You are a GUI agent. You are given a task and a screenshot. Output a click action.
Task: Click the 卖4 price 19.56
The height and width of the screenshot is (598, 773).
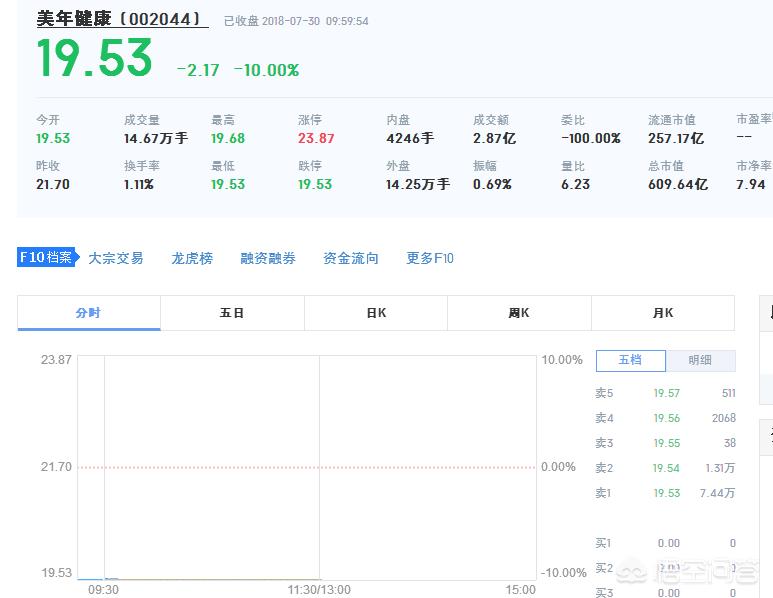coord(667,418)
